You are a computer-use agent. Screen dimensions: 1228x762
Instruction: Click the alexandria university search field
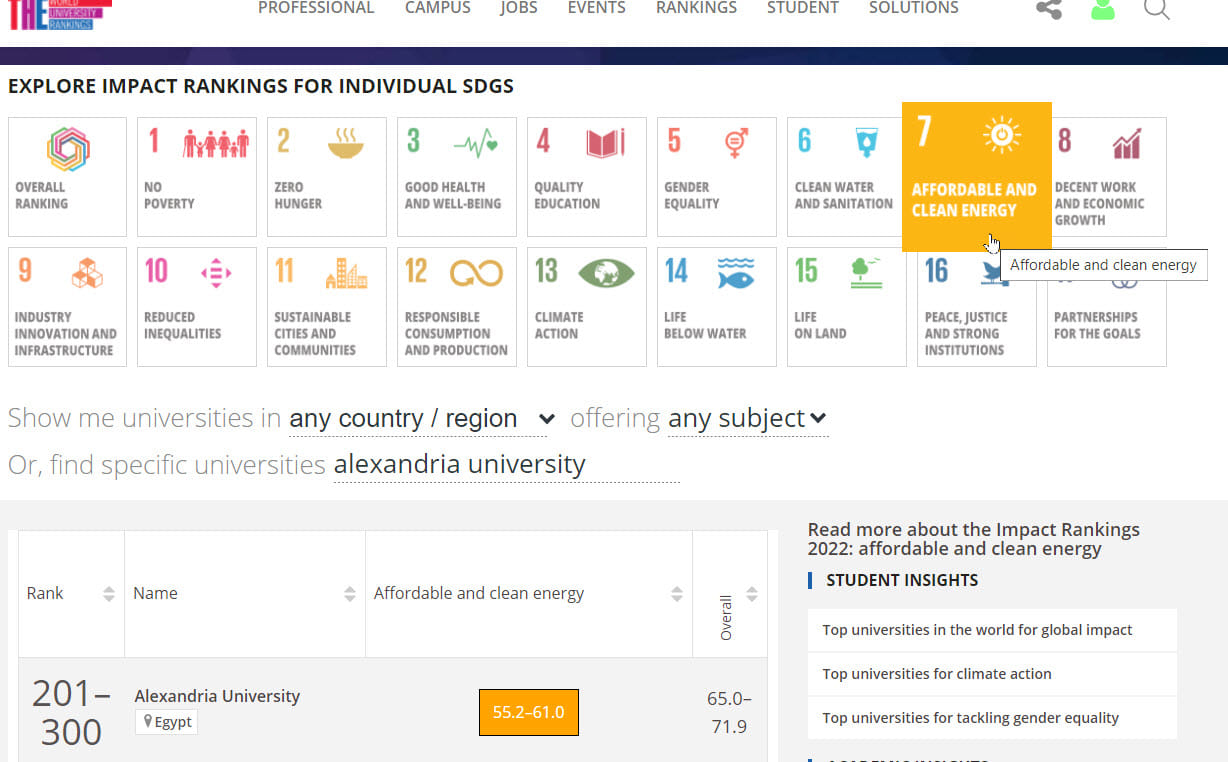click(458, 464)
